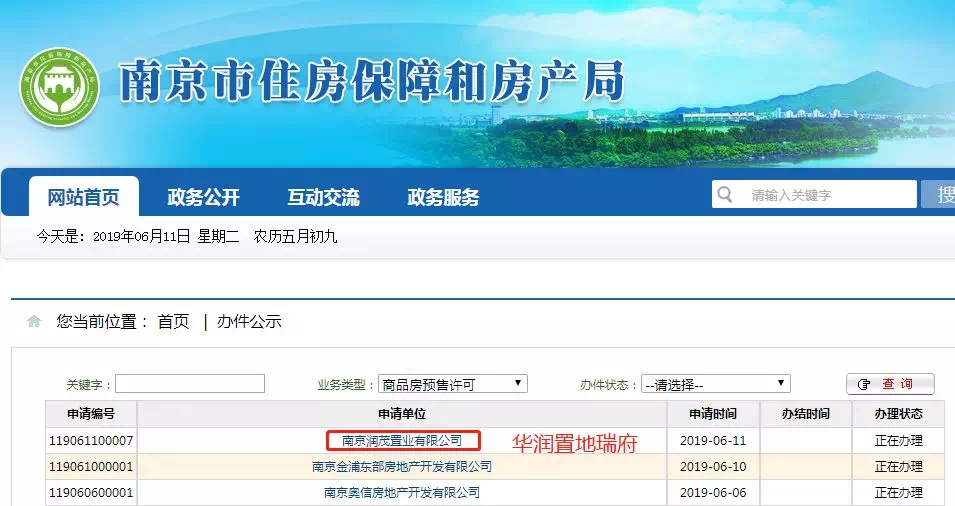Open 南京奥信房地产开发有限公司 entry
Screen dimensions: 955x506
click(402, 492)
